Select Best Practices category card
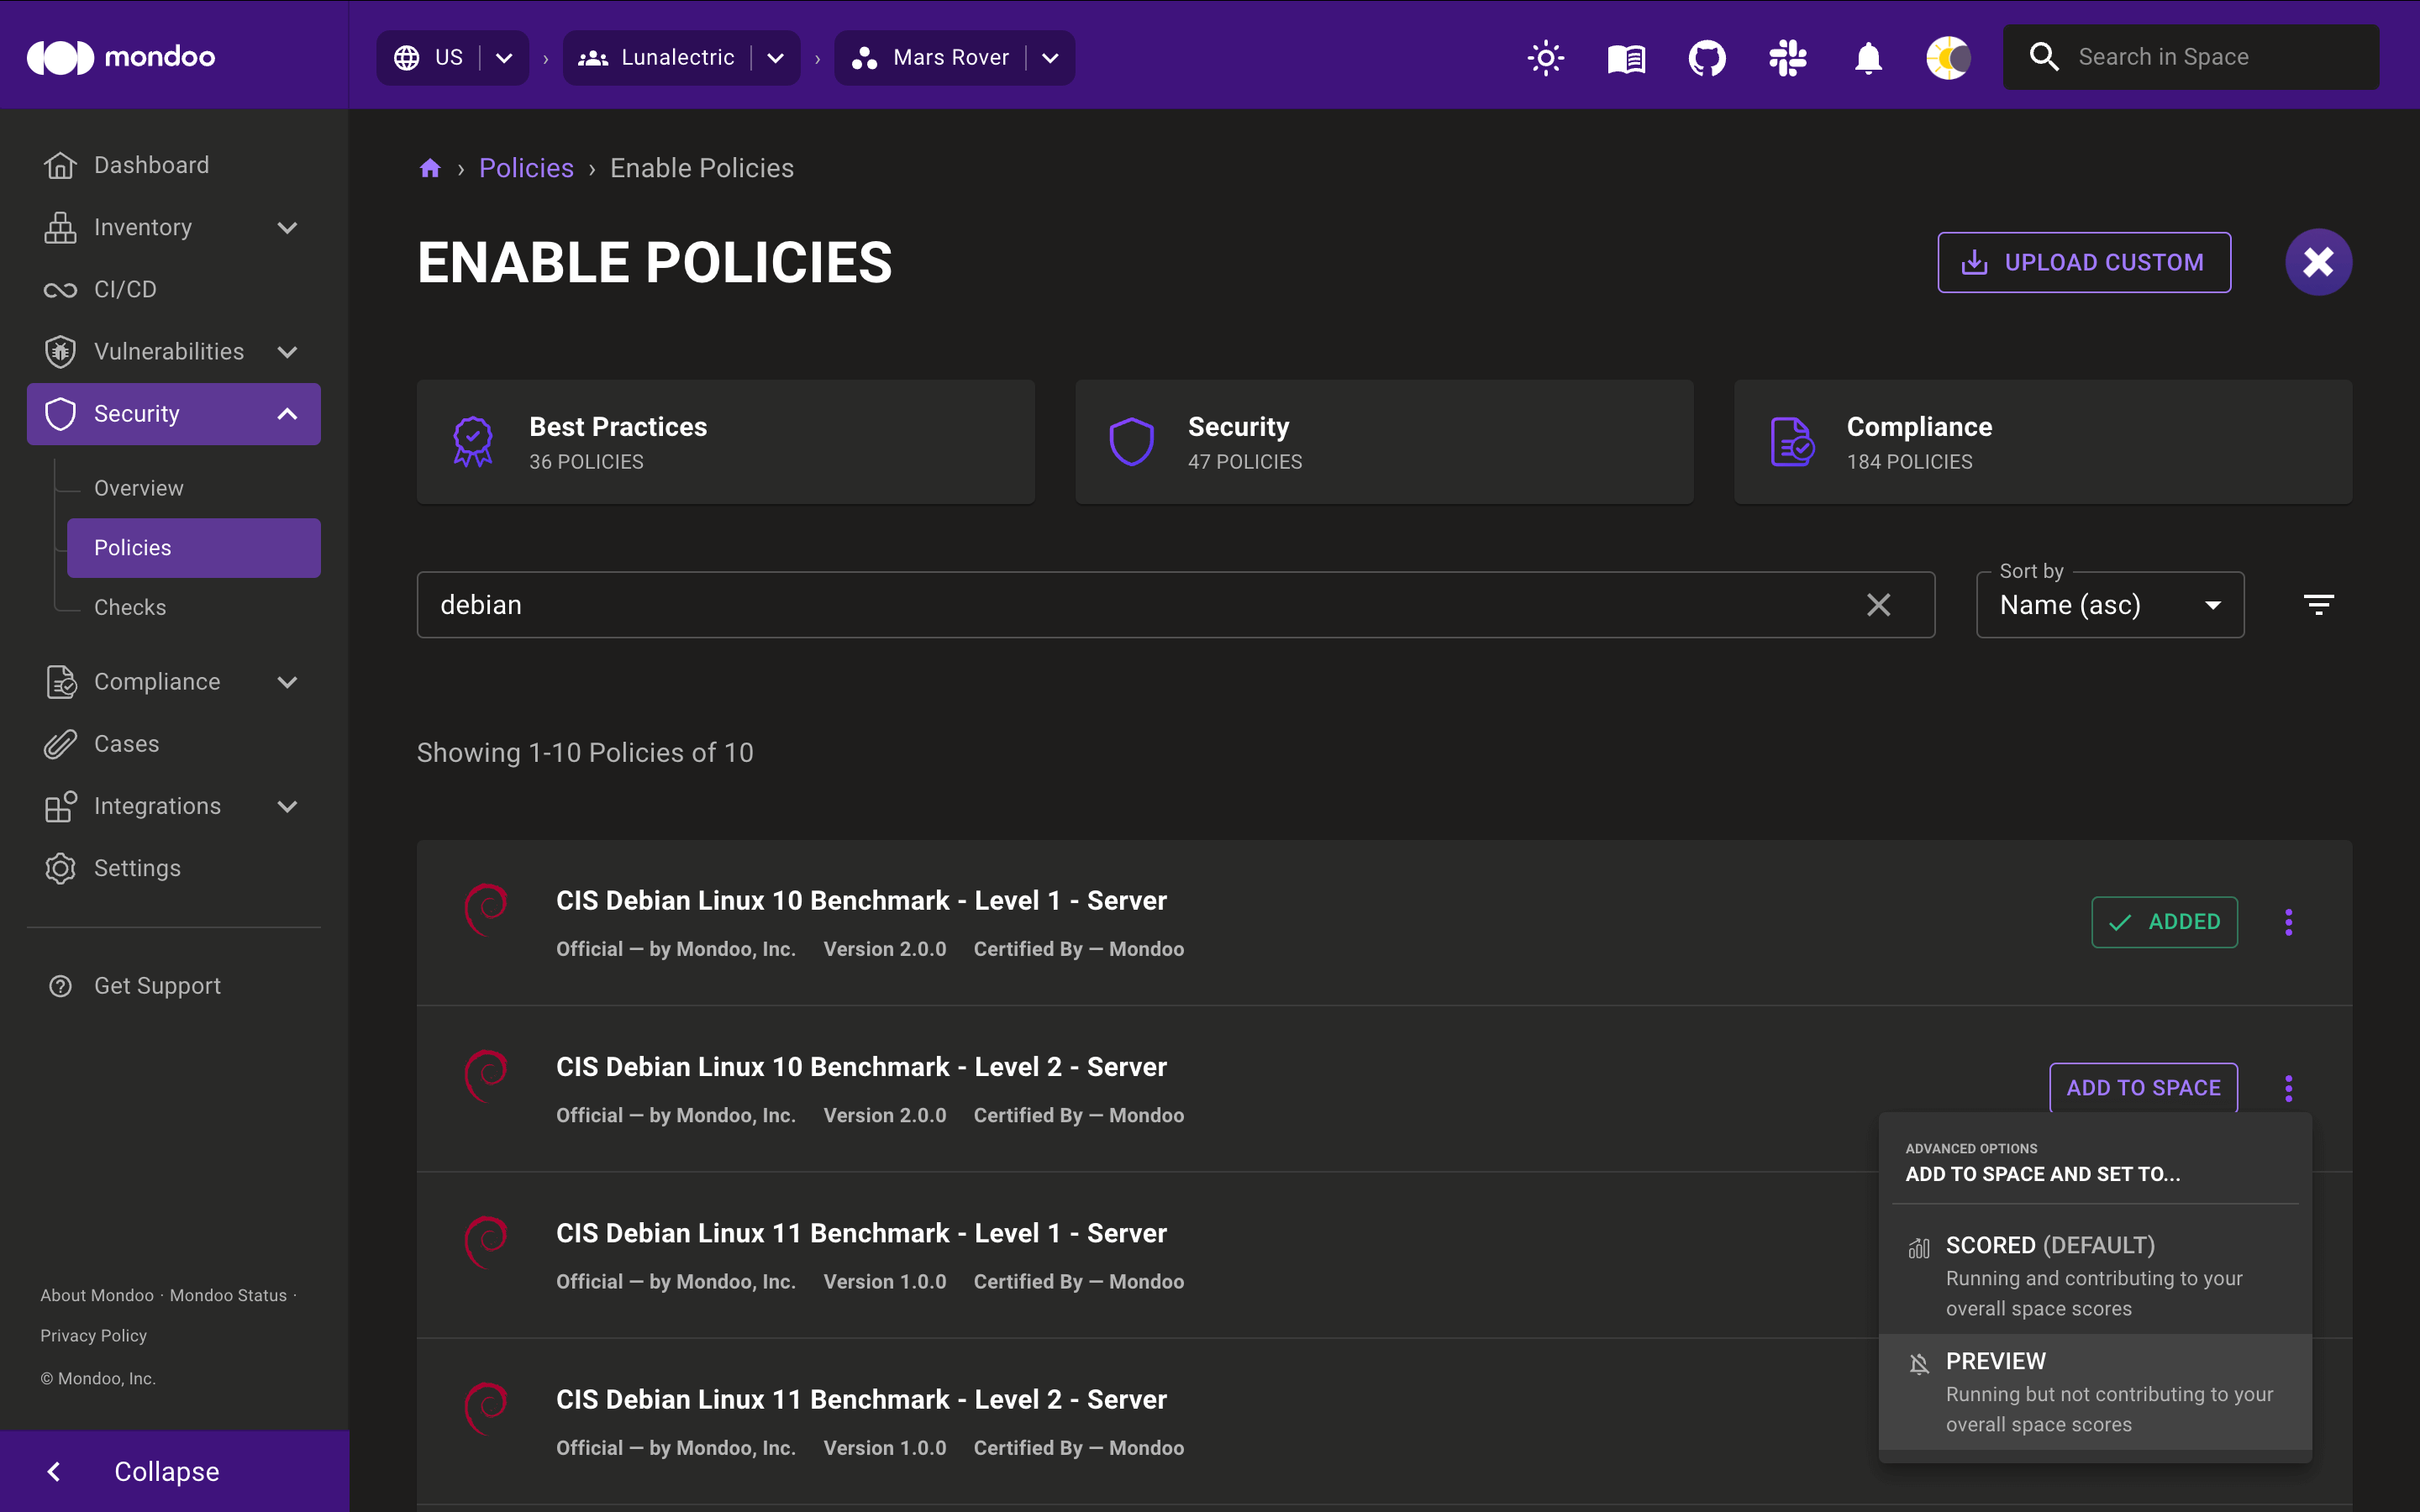The image size is (2420, 1512). tap(726, 441)
